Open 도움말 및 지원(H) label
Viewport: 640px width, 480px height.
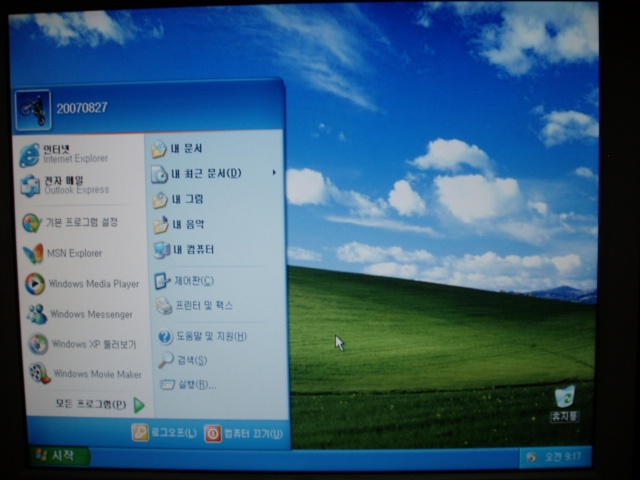(x=211, y=337)
